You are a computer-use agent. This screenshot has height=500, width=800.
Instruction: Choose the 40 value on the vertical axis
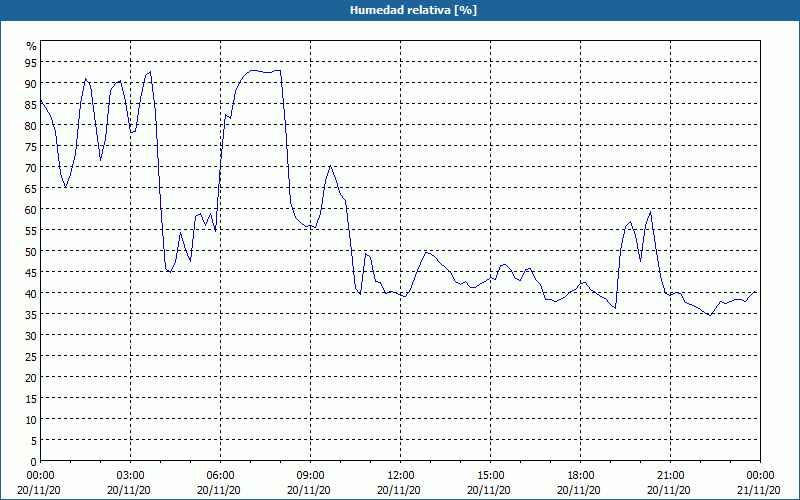pyautogui.click(x=31, y=293)
